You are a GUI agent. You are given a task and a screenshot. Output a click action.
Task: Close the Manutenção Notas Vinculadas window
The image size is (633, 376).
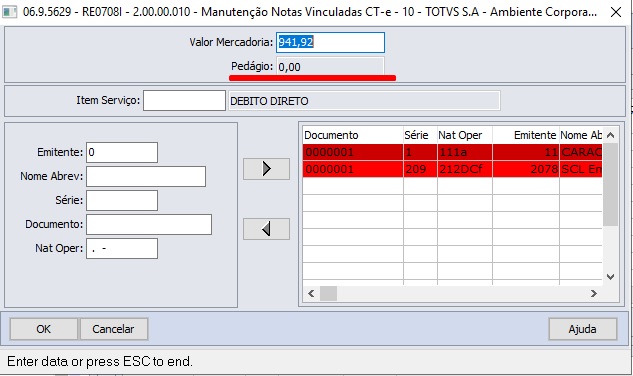tap(616, 12)
